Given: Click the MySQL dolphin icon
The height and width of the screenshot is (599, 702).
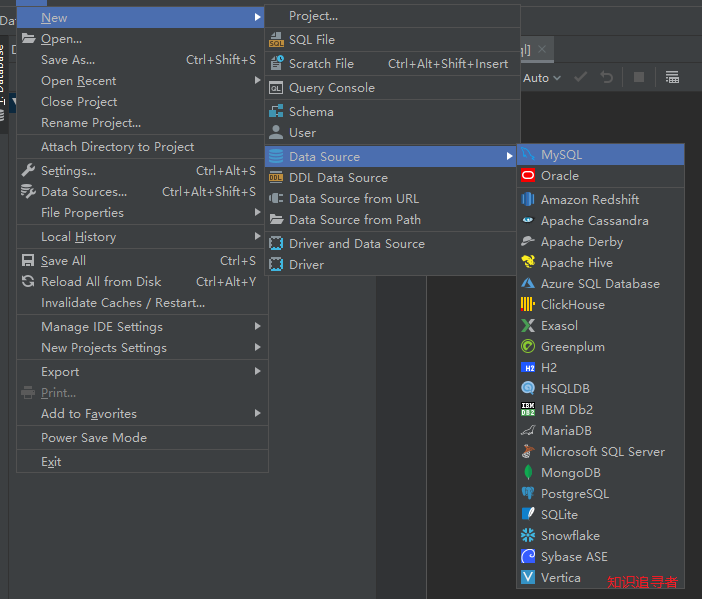Looking at the screenshot, I should point(528,154).
